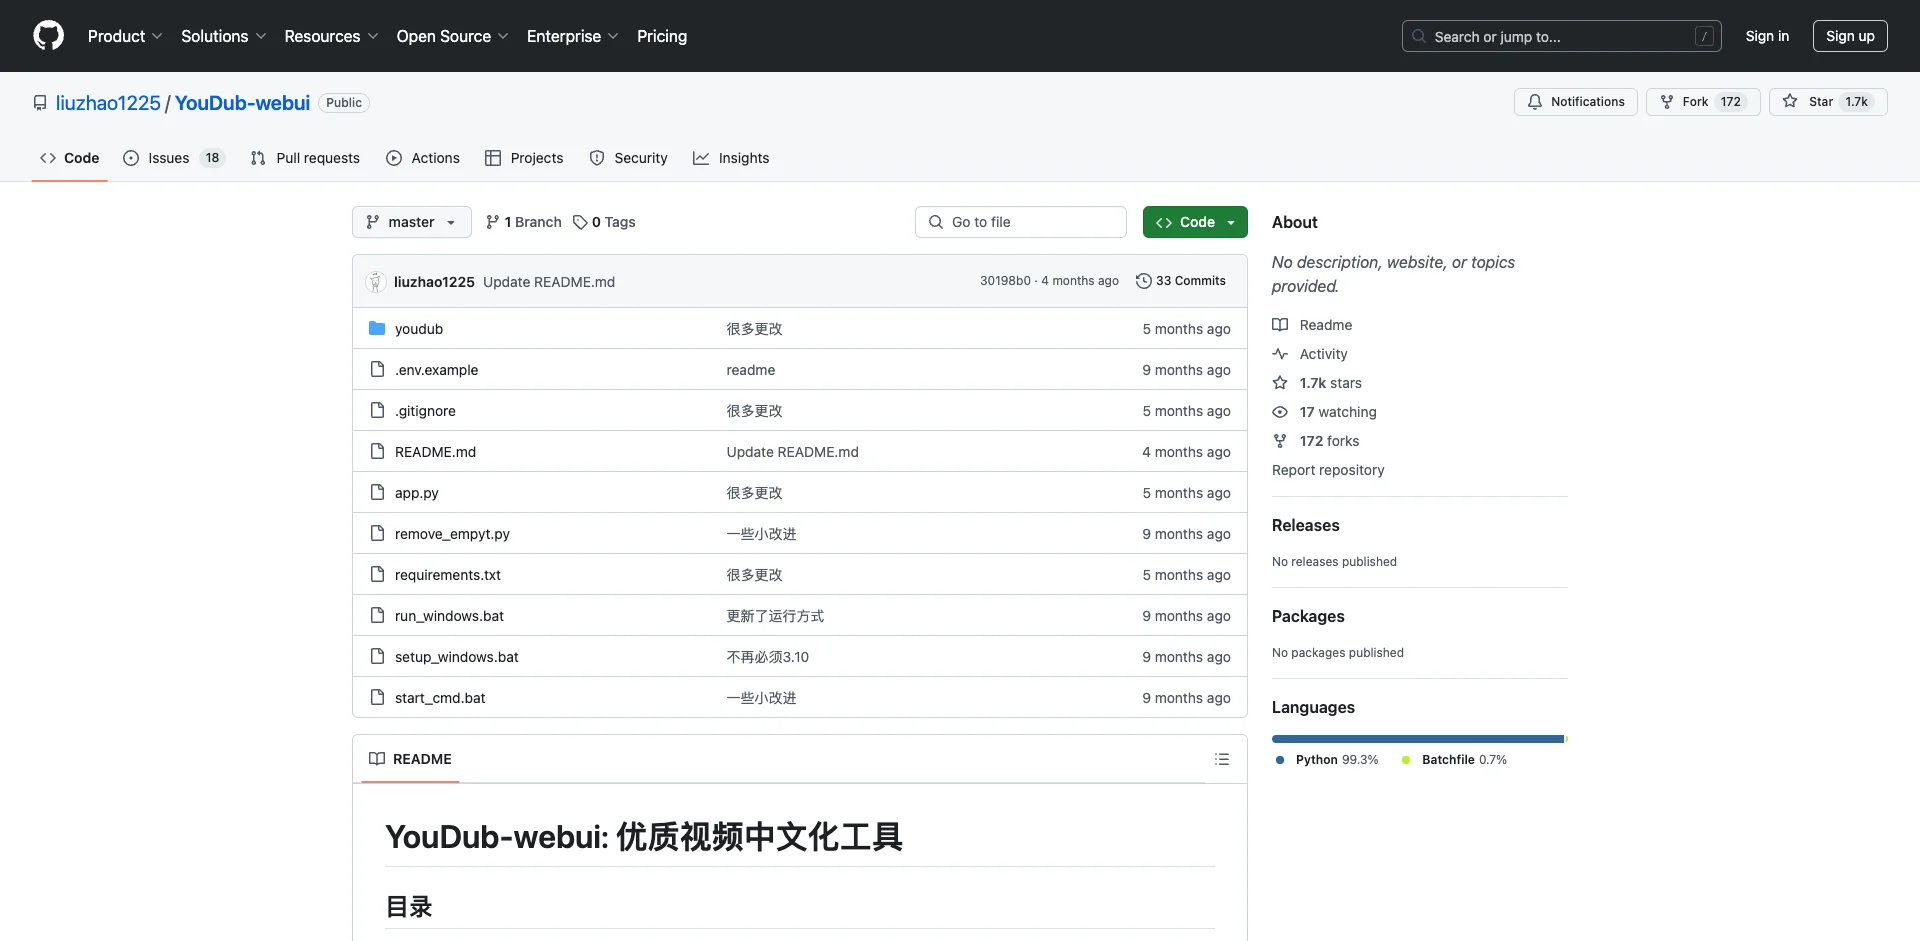The height and width of the screenshot is (941, 1920).
Task: Switch to the Issues tab
Action: tap(174, 158)
